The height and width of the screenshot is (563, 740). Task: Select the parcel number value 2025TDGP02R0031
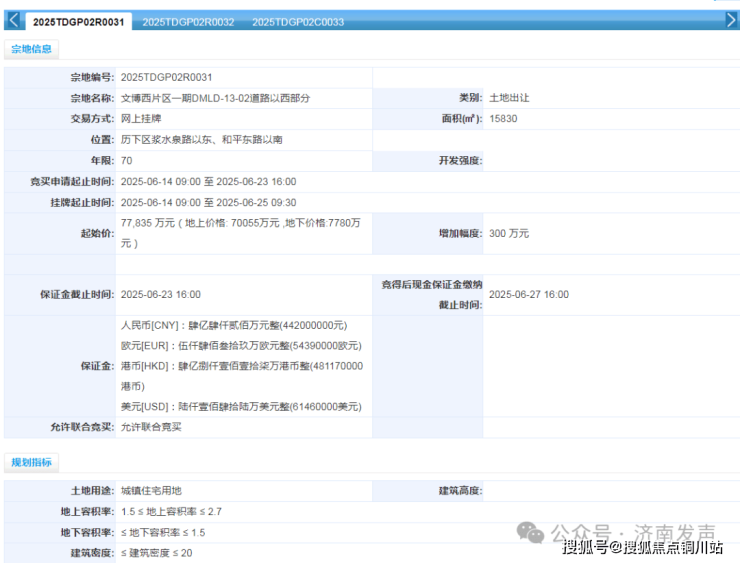[167, 77]
